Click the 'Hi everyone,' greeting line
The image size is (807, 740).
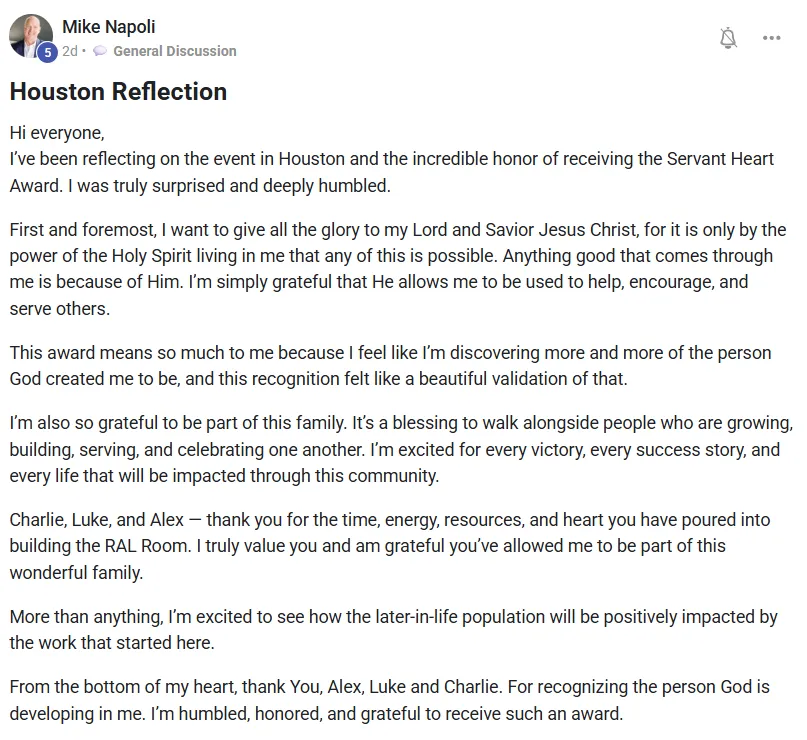(x=57, y=133)
